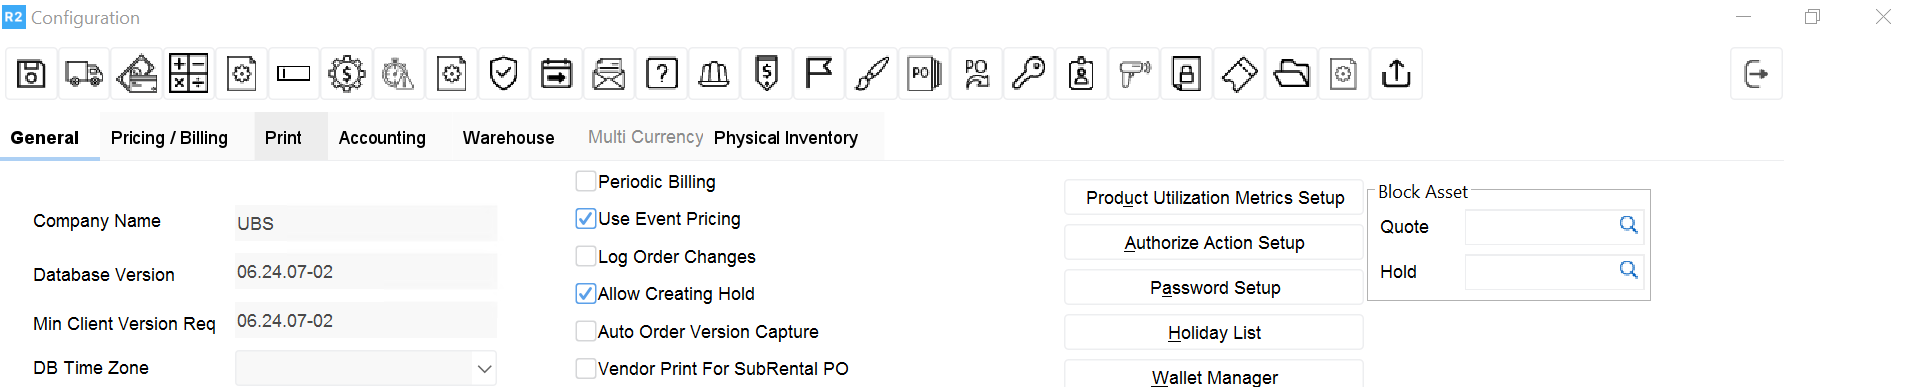Click the Block Asset Hold search magnifier
The width and height of the screenshot is (1920, 387).
(x=1628, y=270)
